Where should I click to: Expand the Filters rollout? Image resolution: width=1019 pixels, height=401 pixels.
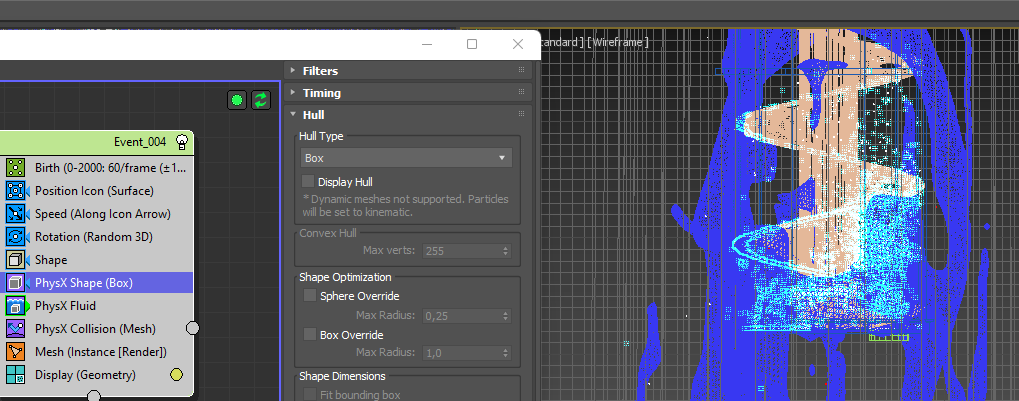pos(320,71)
